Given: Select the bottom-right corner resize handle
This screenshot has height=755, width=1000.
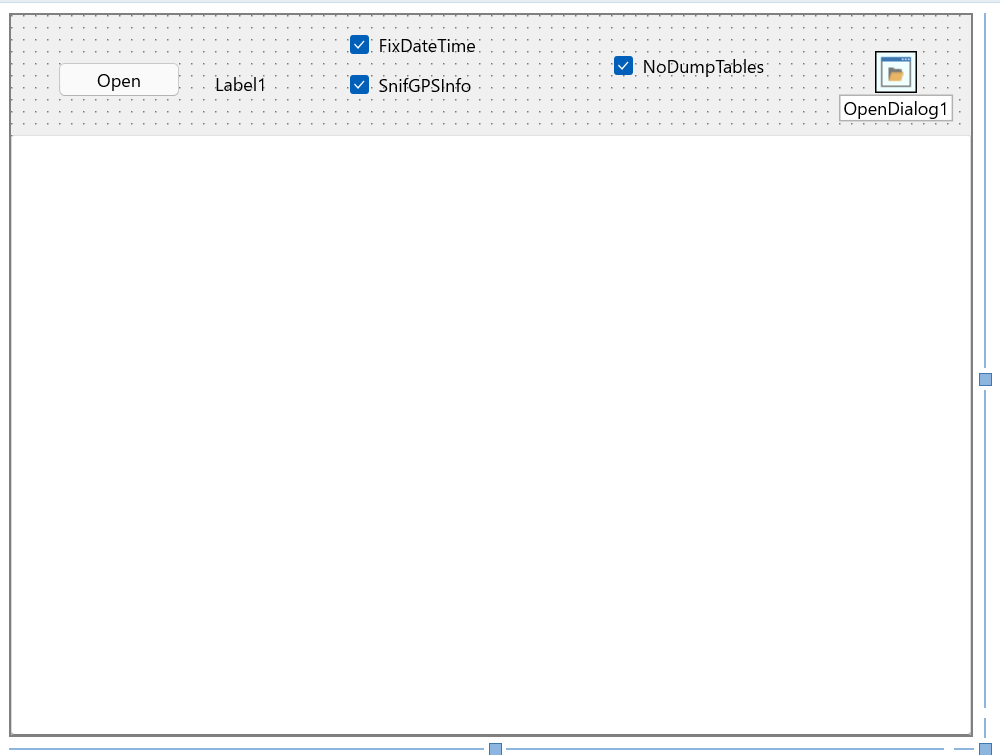Looking at the screenshot, I should (x=985, y=749).
